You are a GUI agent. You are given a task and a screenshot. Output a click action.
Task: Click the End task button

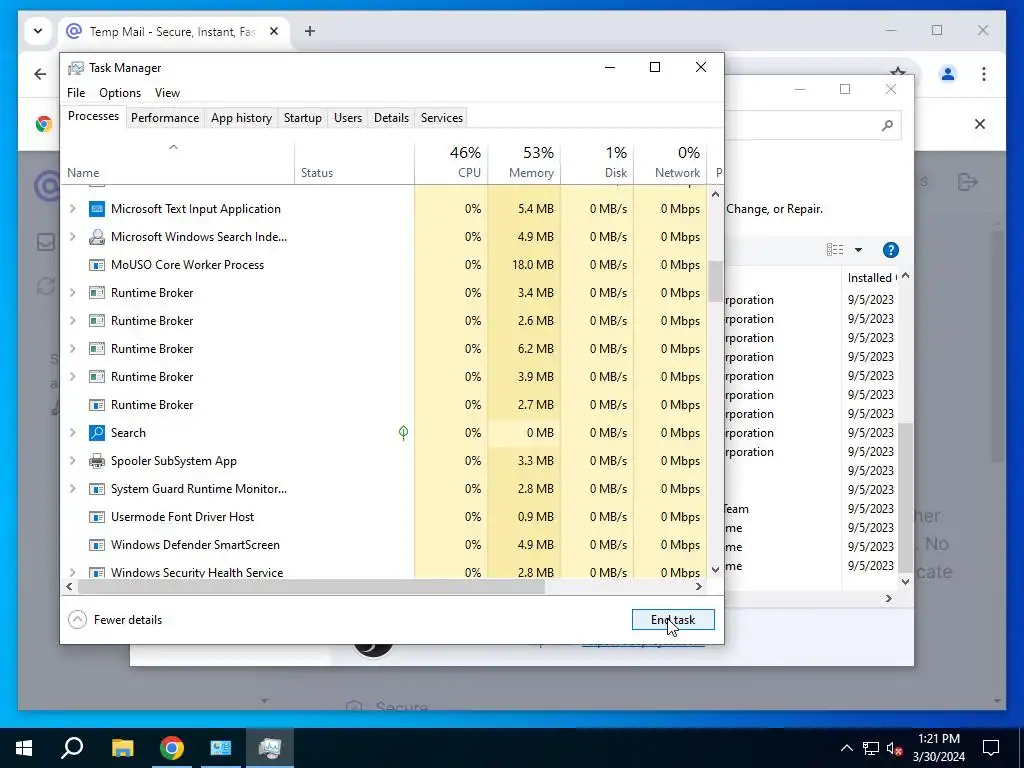pos(673,620)
